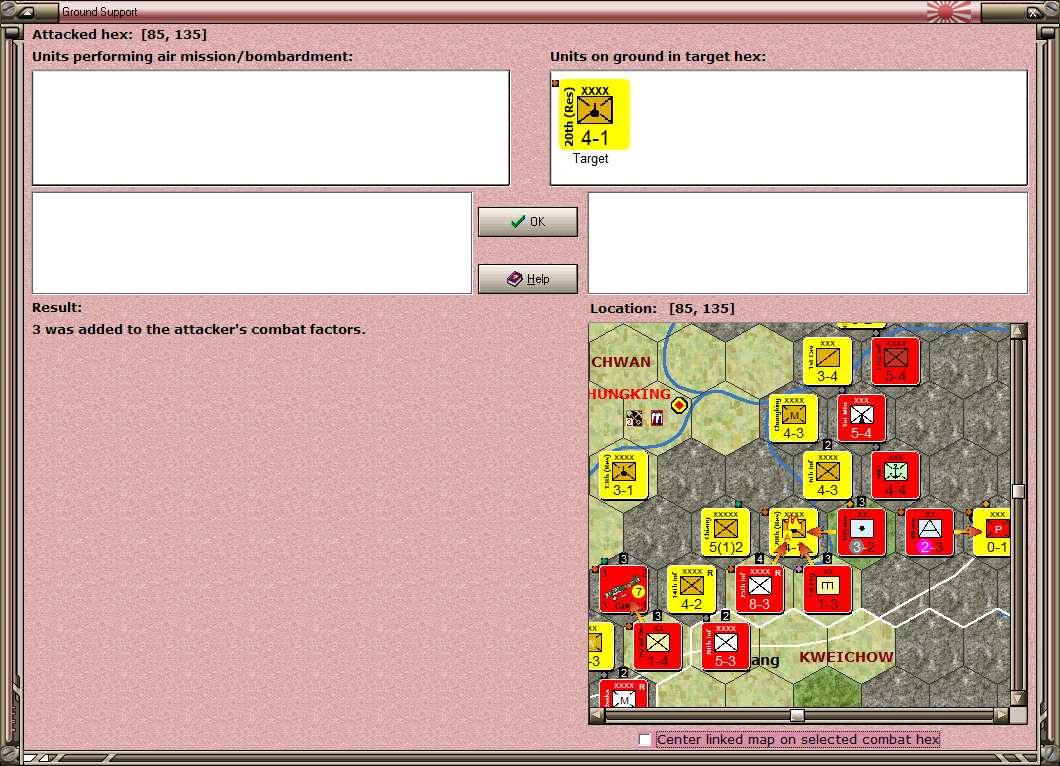This screenshot has height=766, width=1060.
Task: Click the KWEICHOW province label on map
Action: point(846,657)
